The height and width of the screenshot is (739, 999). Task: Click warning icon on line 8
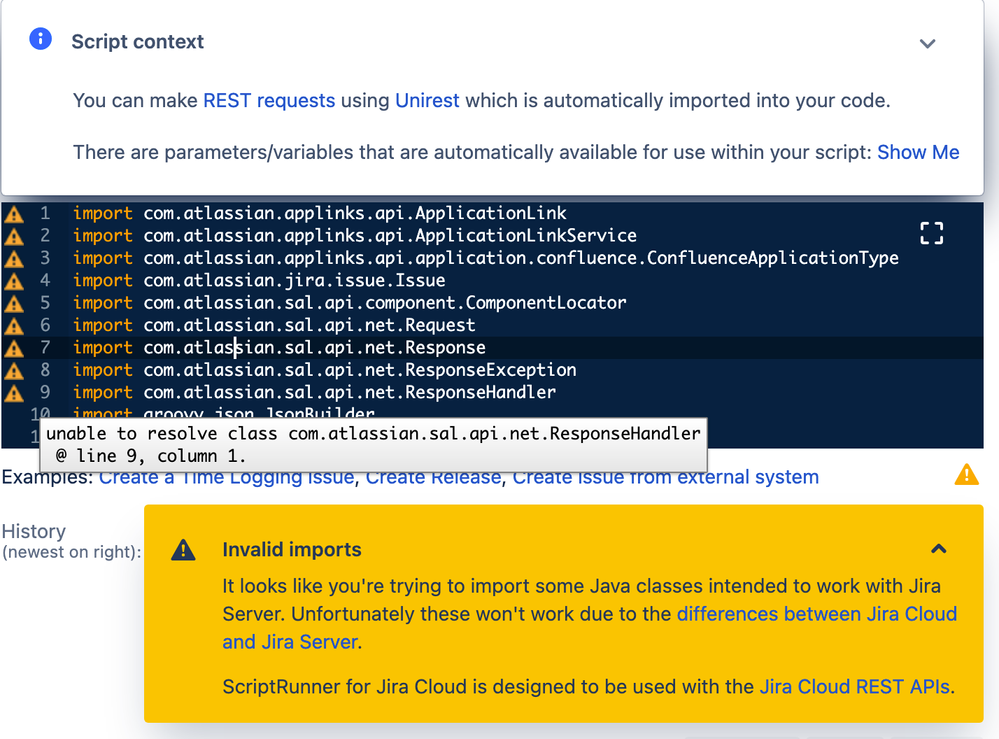coord(14,370)
